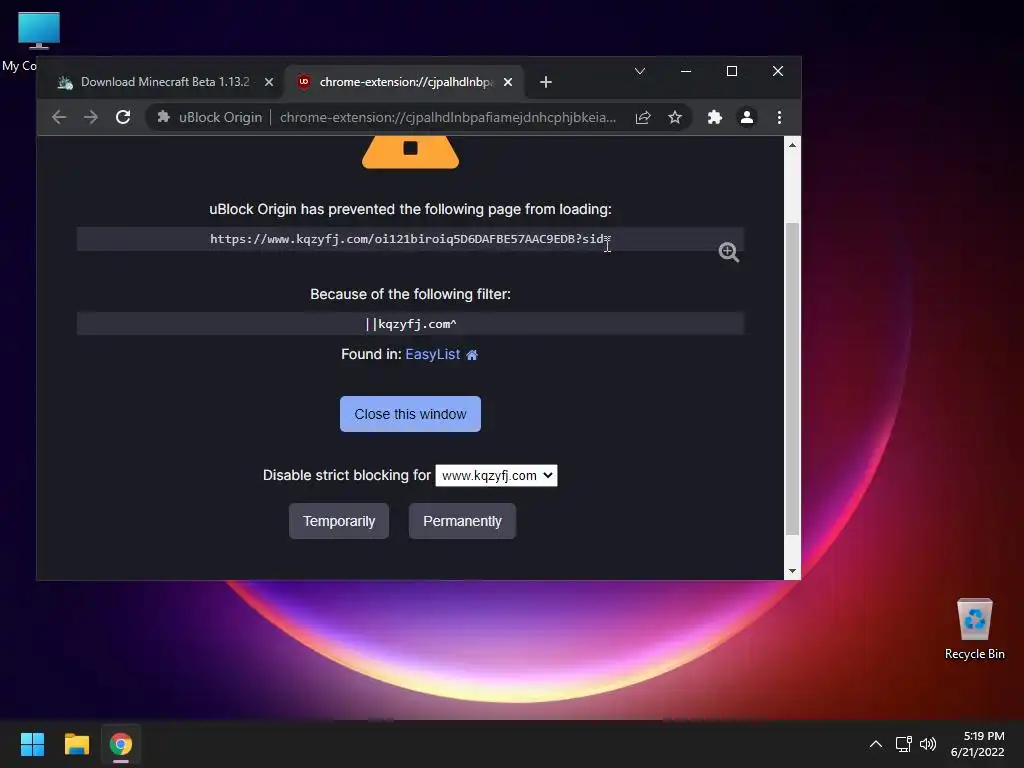The width and height of the screenshot is (1024, 768).
Task: Show hidden system tray icons
Action: [876, 744]
